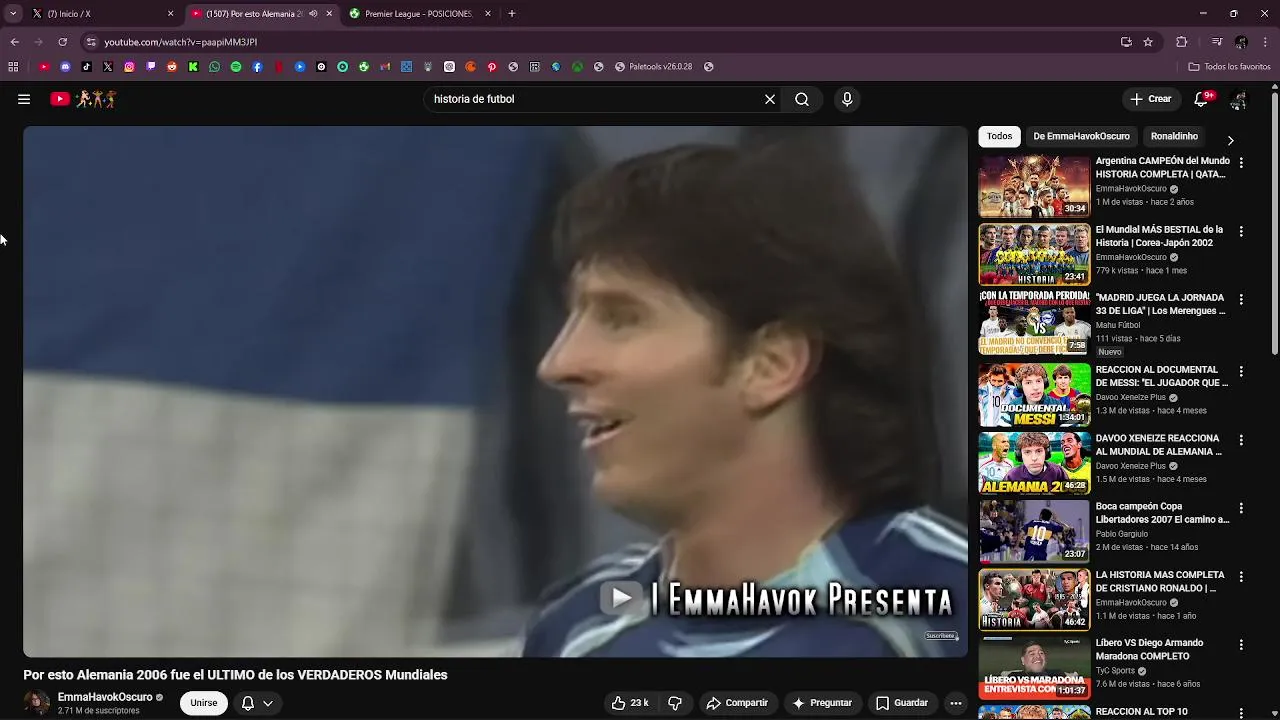Open the WhatsApp bookmark icon
The height and width of the screenshot is (720, 1280).
coord(214,67)
